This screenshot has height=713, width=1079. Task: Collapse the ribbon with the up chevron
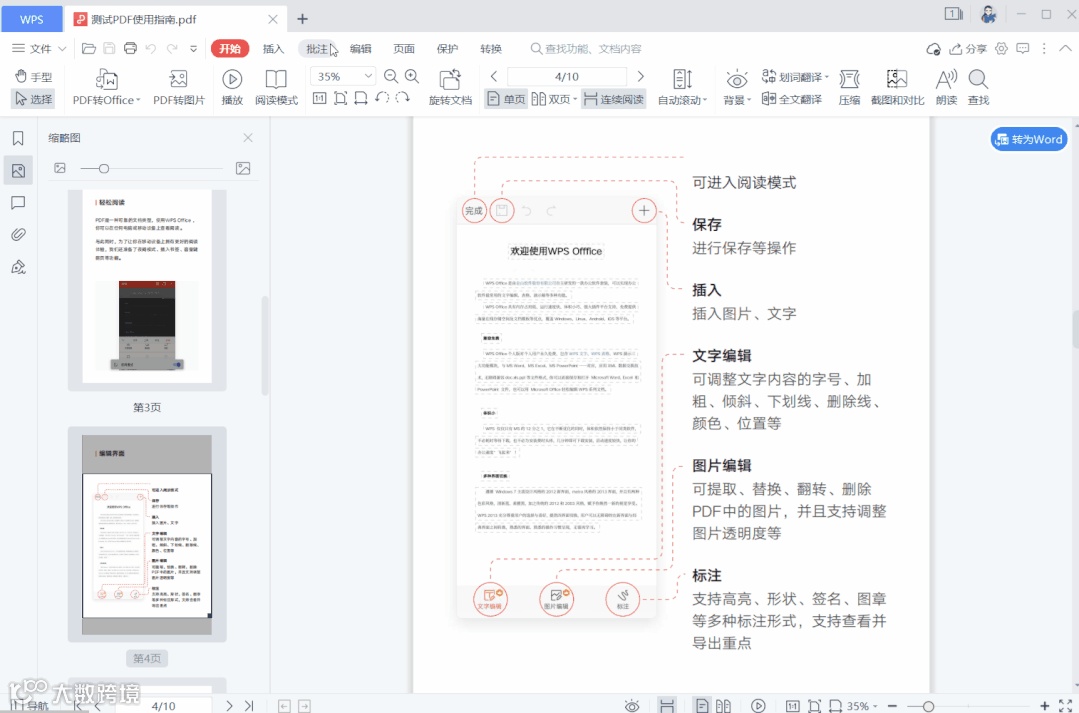click(1065, 48)
